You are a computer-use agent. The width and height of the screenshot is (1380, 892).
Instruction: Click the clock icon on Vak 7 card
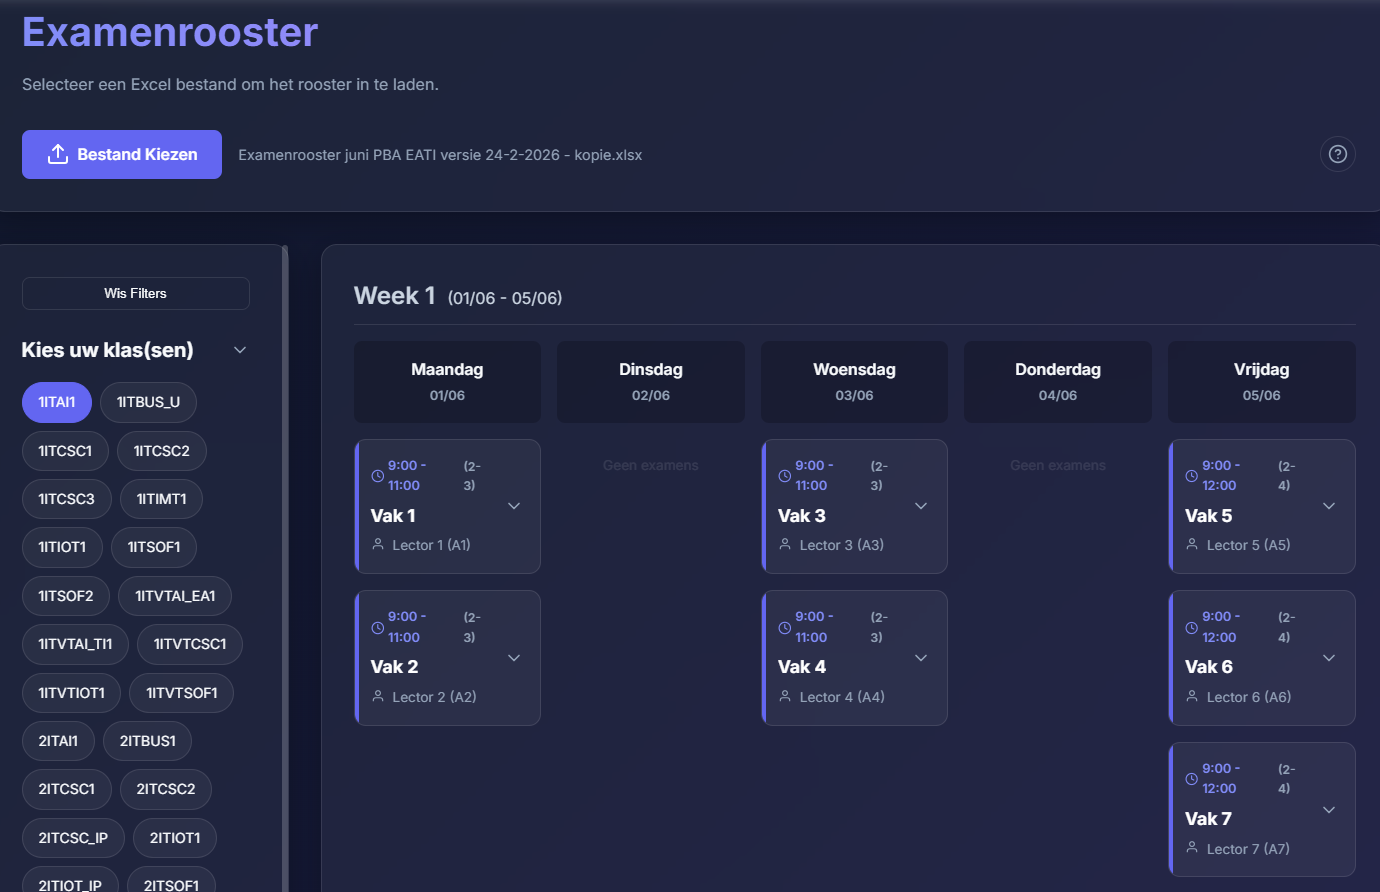coord(1192,779)
